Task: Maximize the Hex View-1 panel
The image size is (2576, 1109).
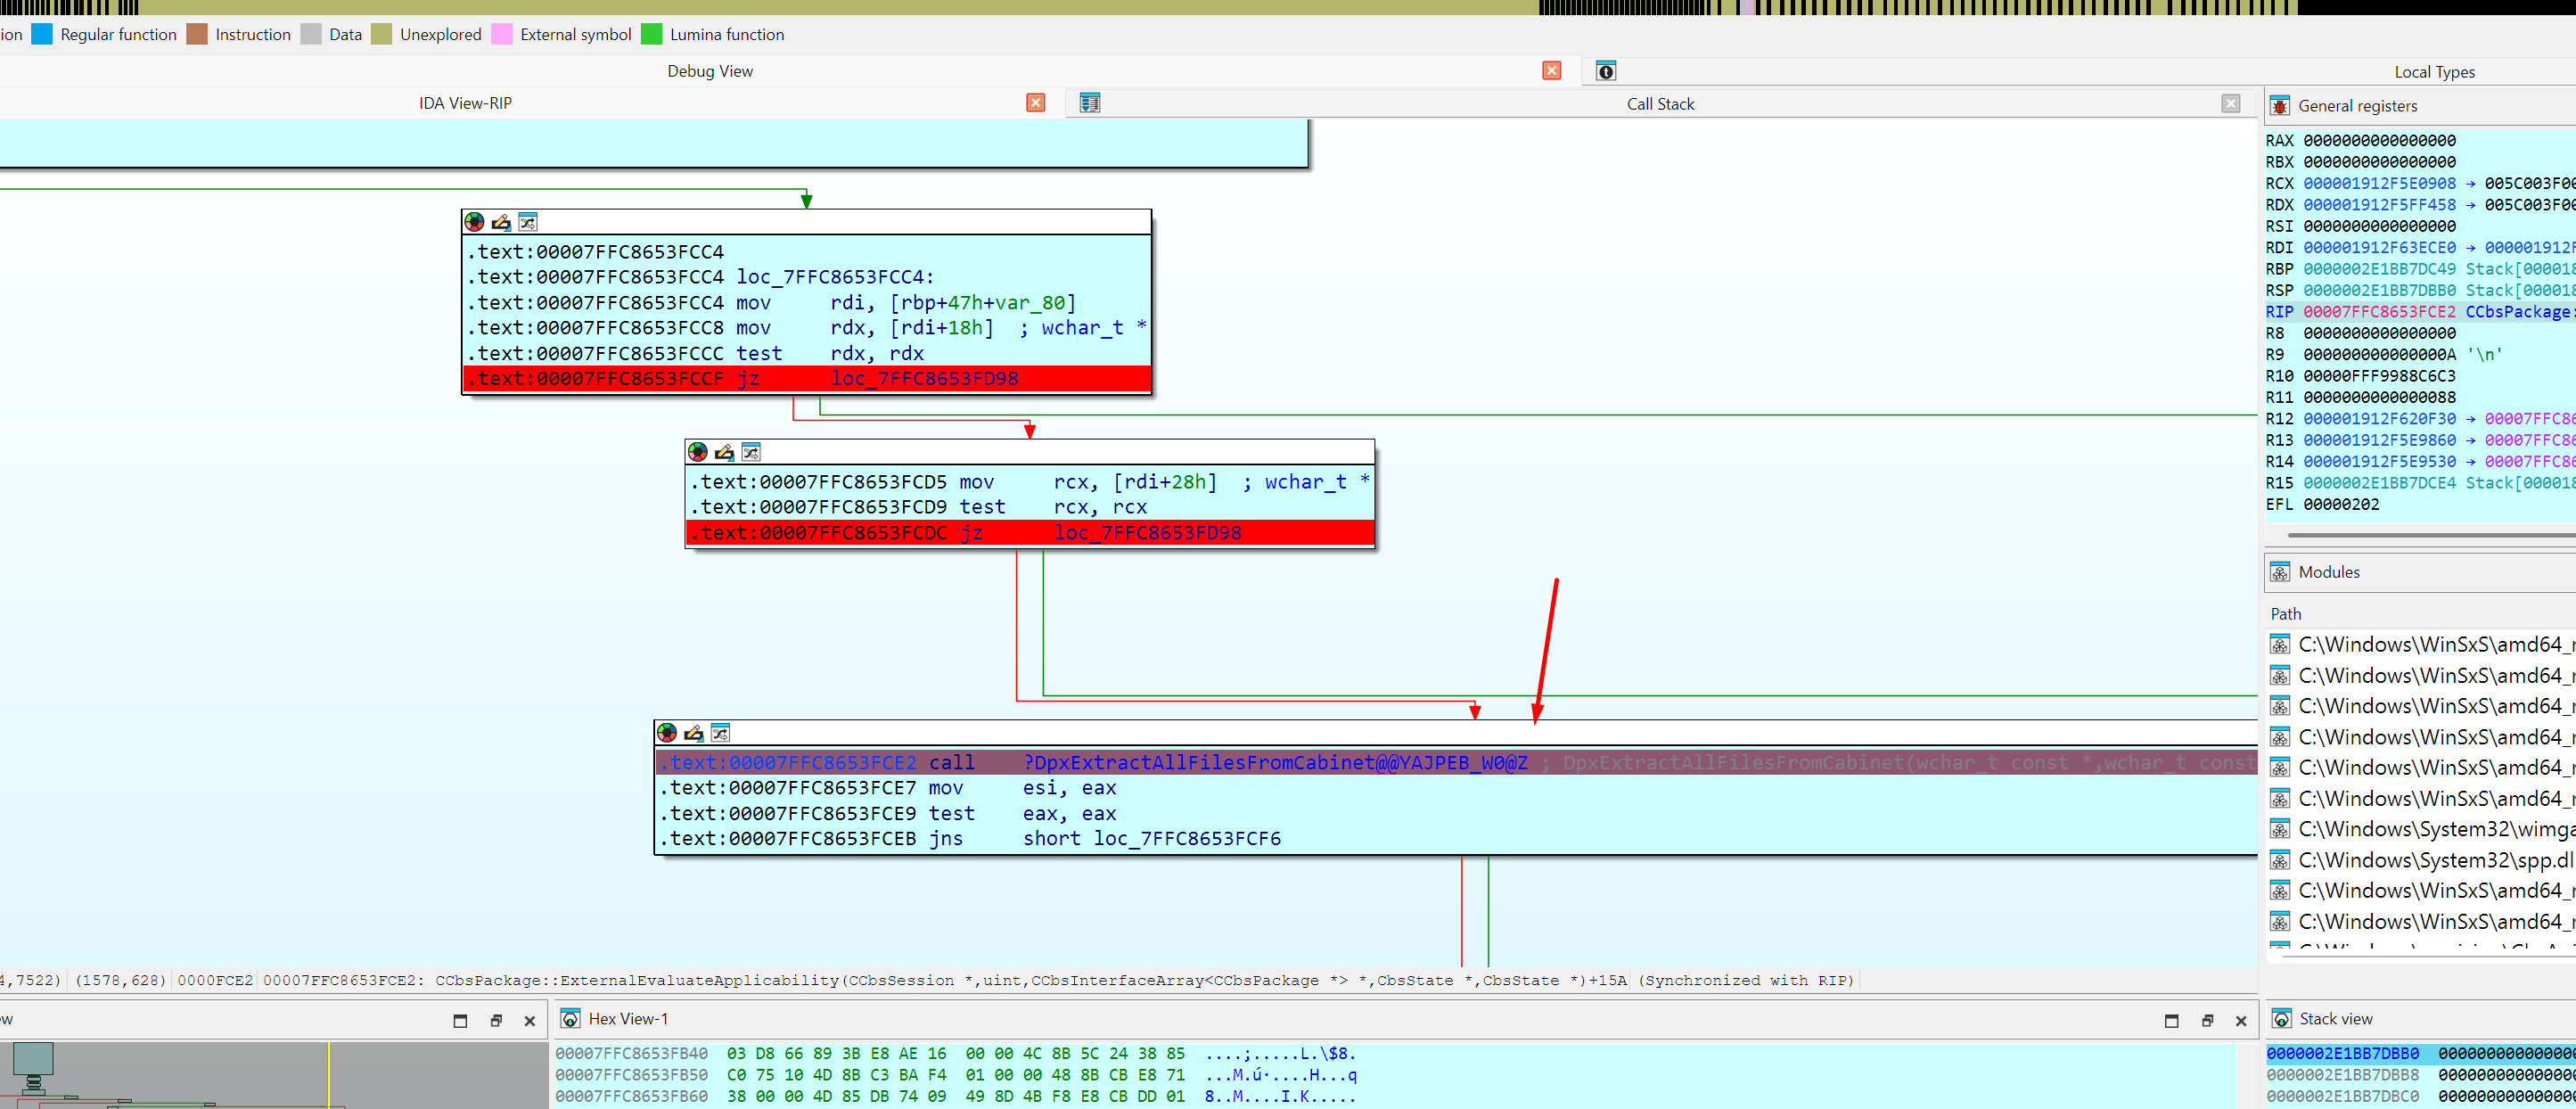Action: coord(2171,1021)
